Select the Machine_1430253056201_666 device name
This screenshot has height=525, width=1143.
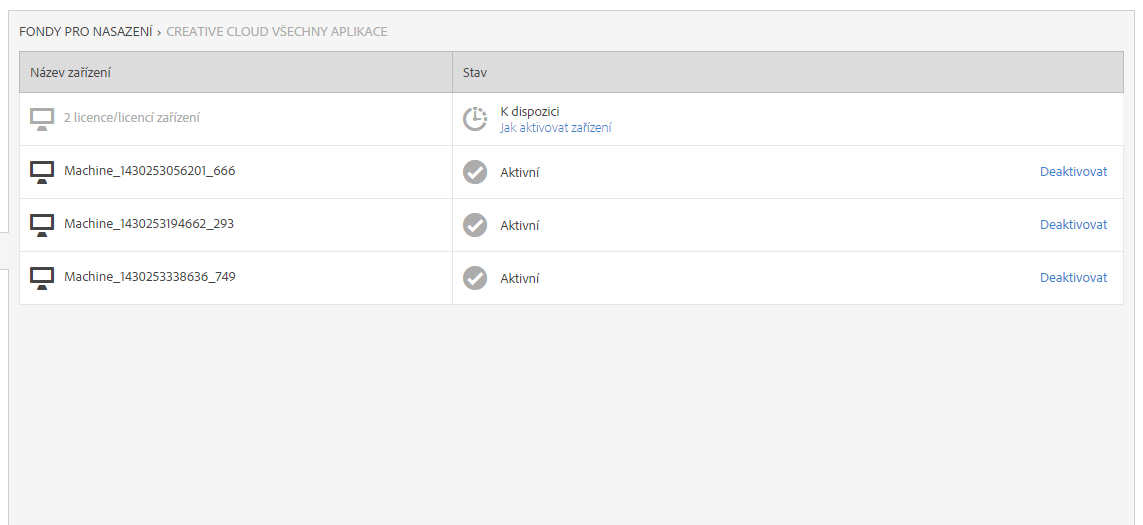[150, 171]
